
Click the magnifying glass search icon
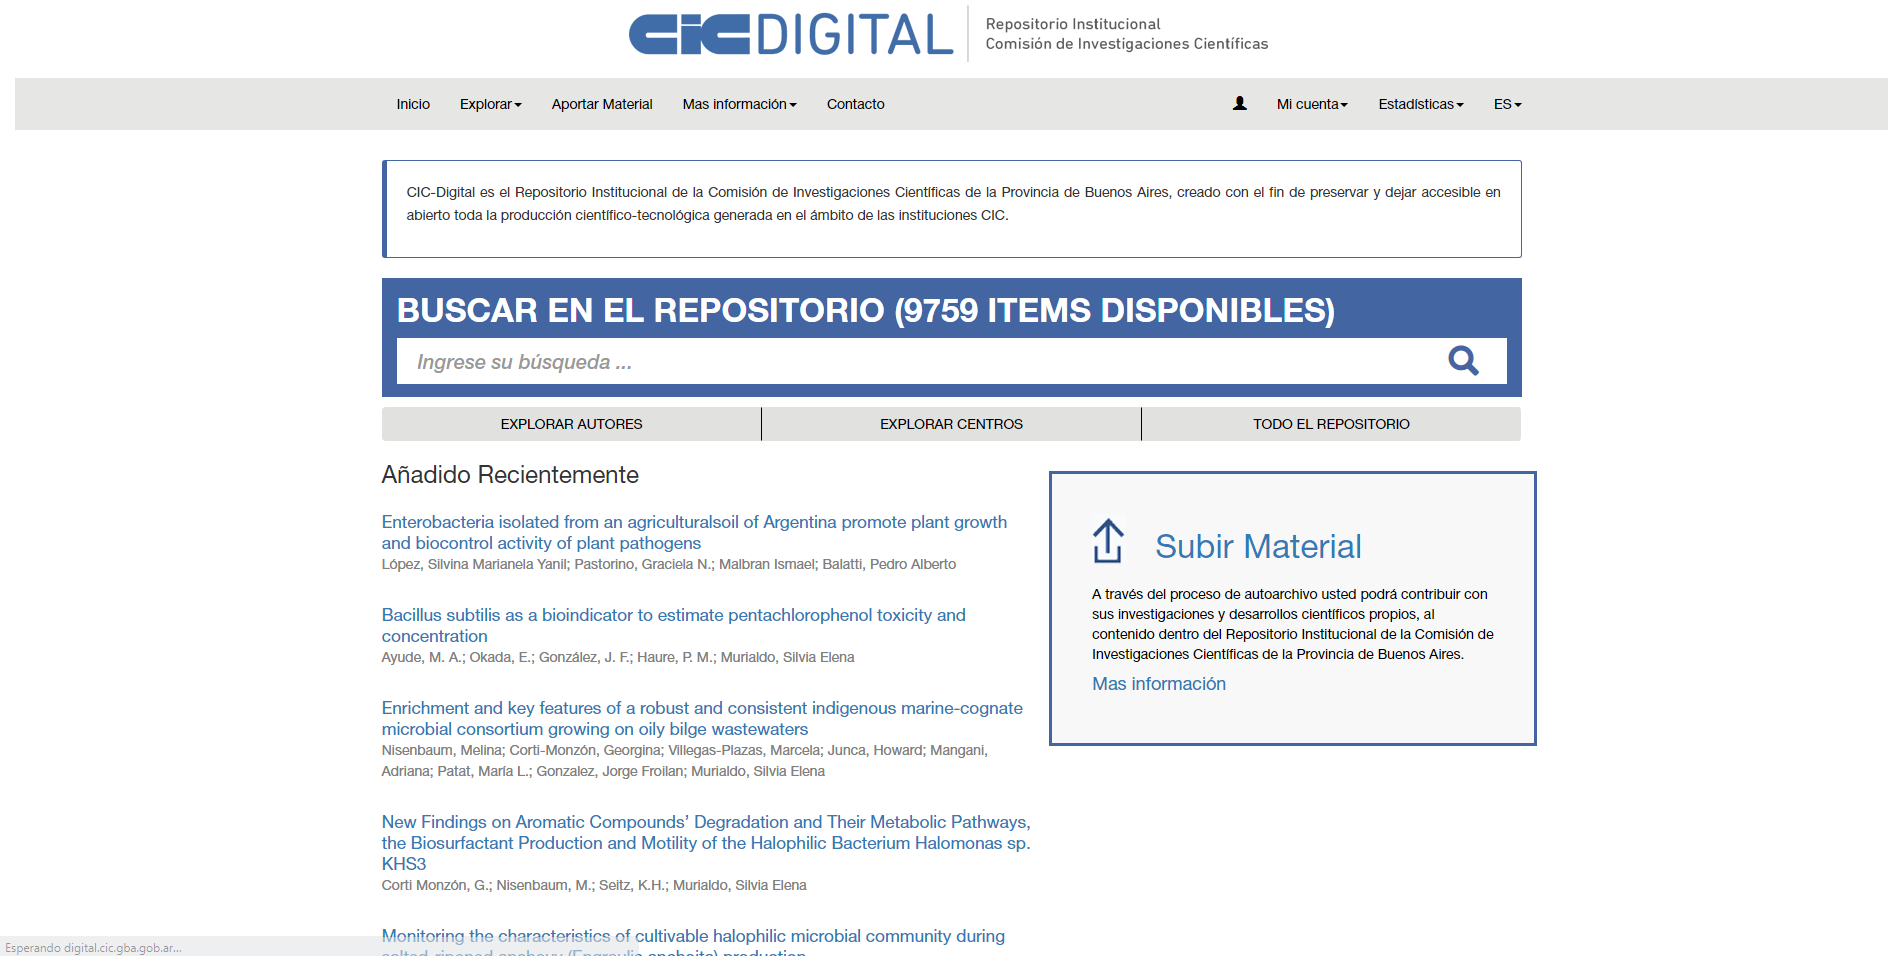coord(1463,361)
